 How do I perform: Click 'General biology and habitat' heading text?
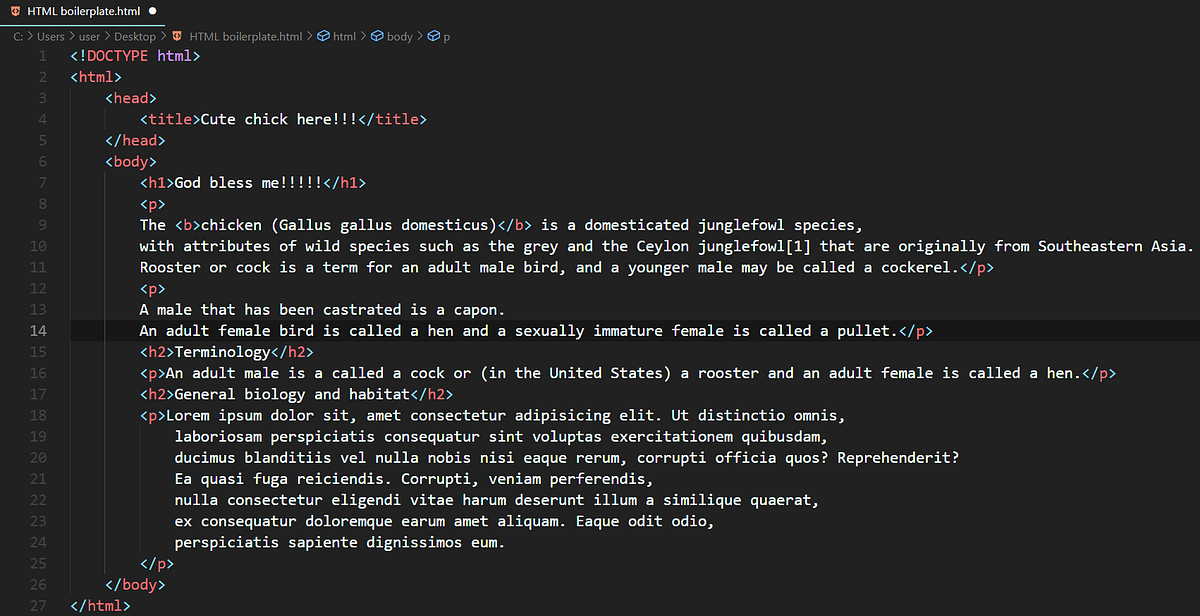point(292,394)
